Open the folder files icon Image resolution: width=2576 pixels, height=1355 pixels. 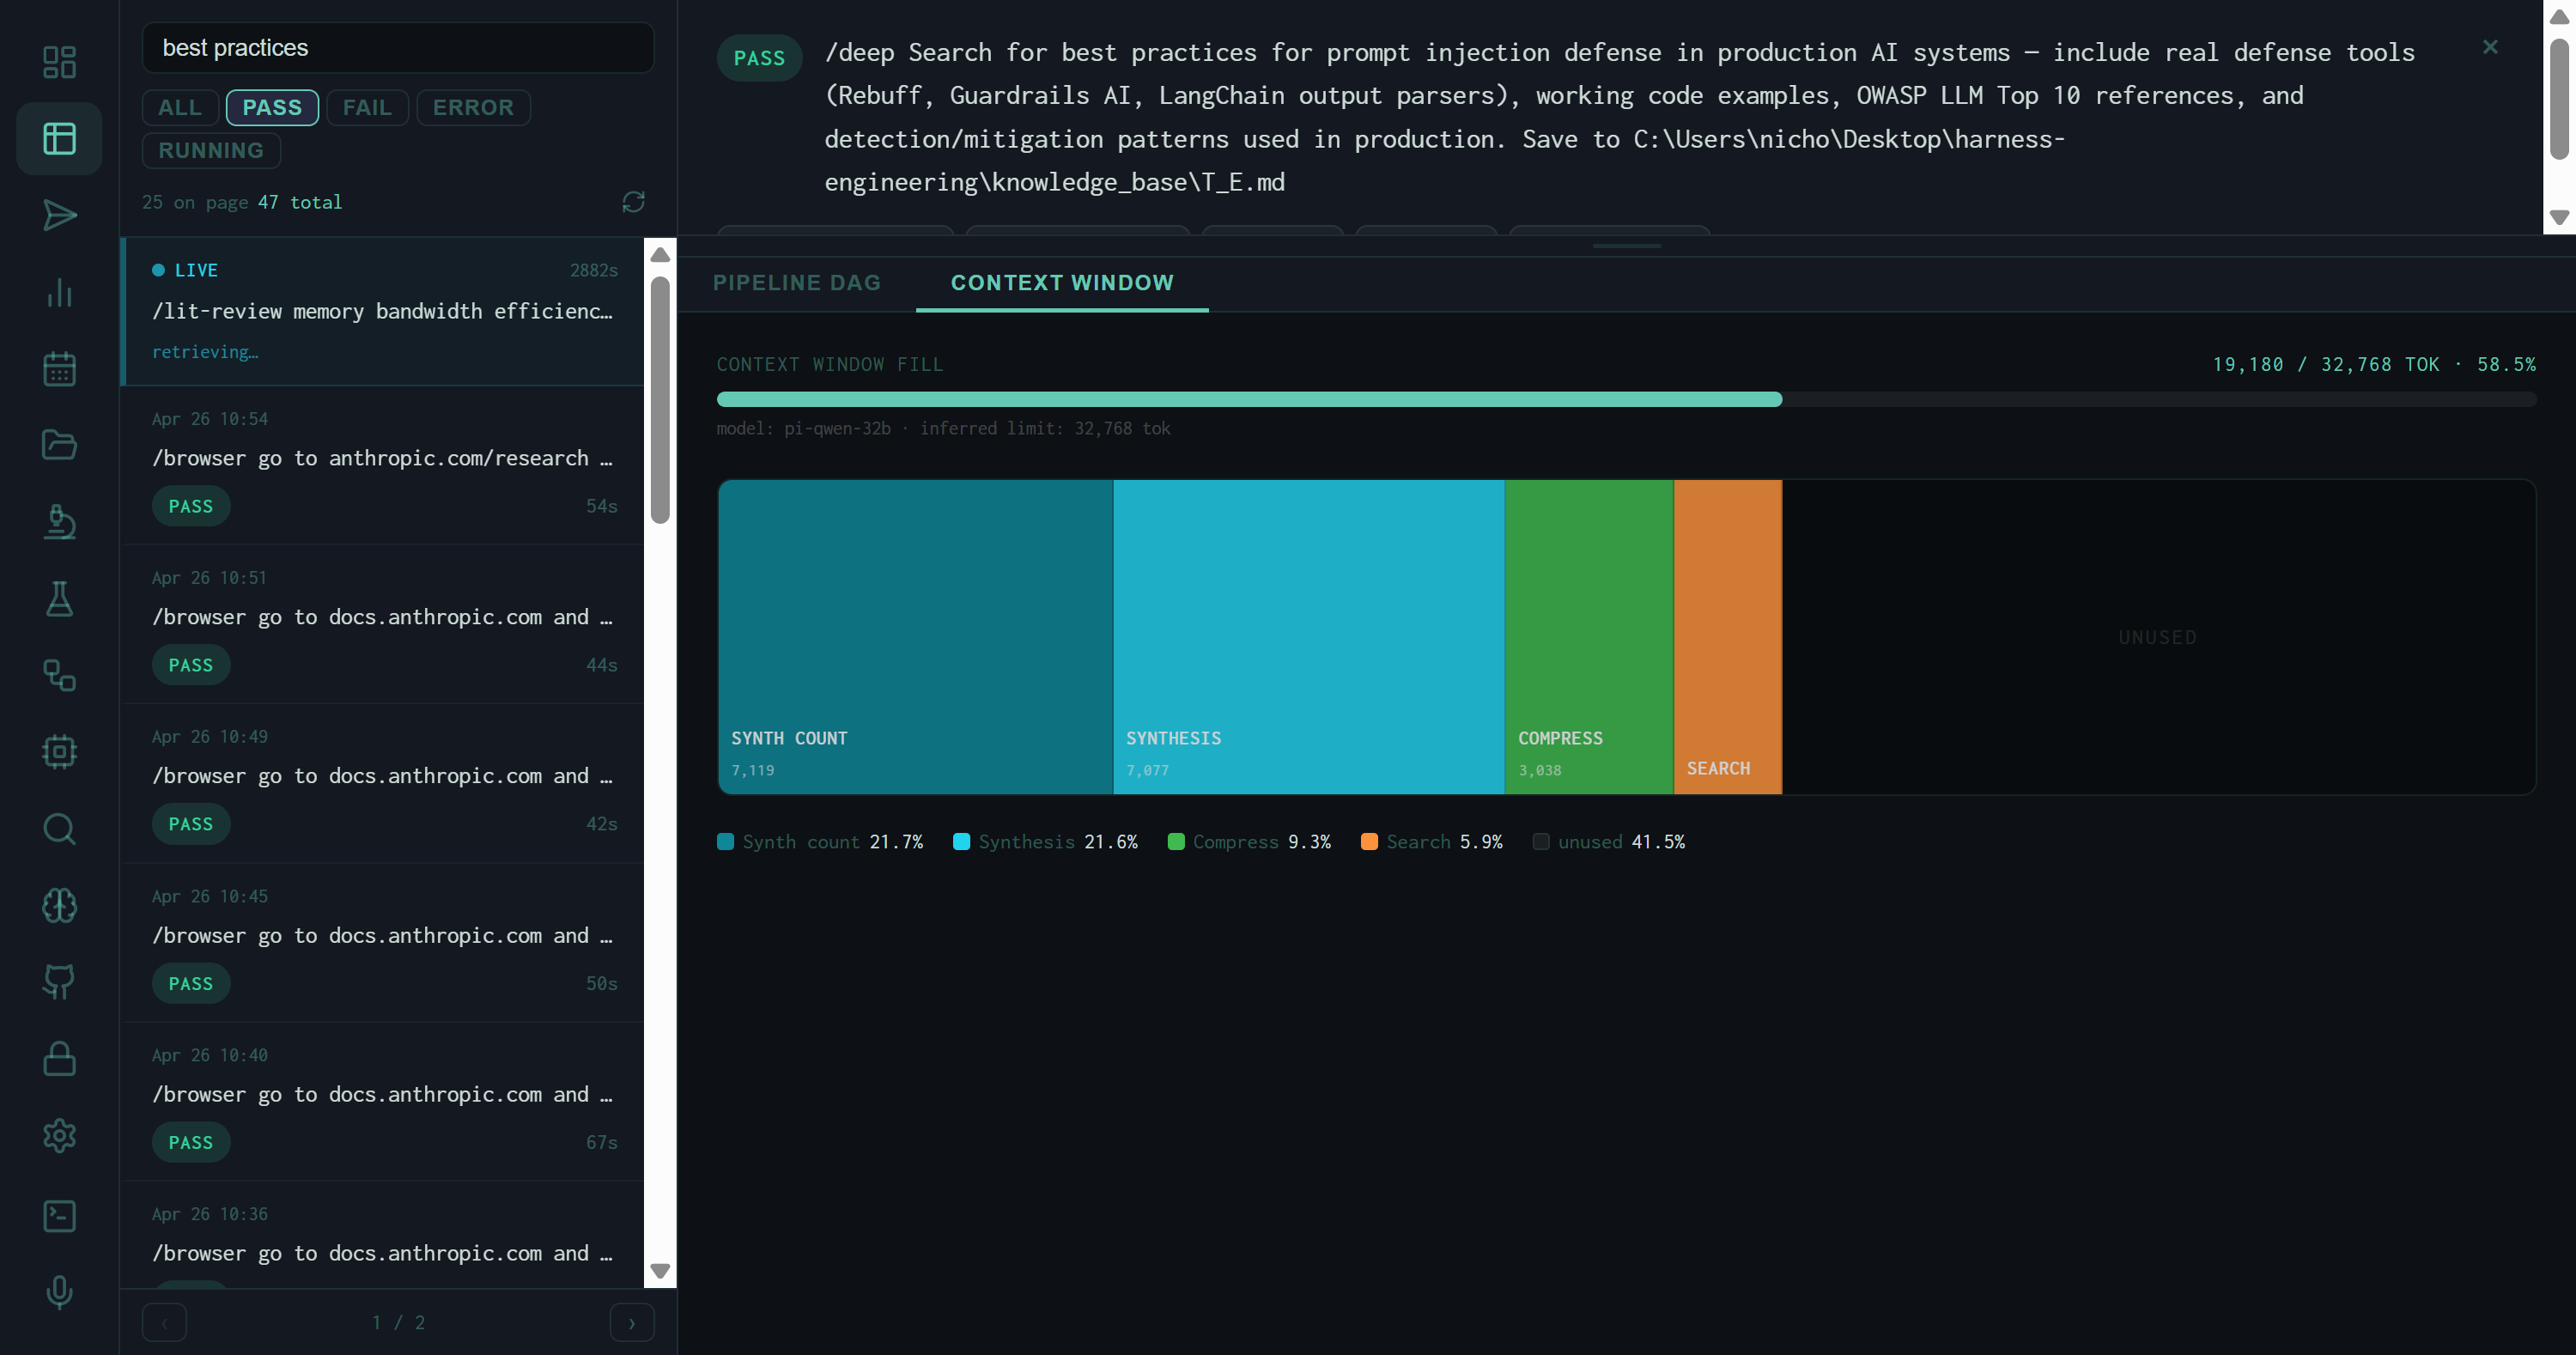click(x=59, y=445)
